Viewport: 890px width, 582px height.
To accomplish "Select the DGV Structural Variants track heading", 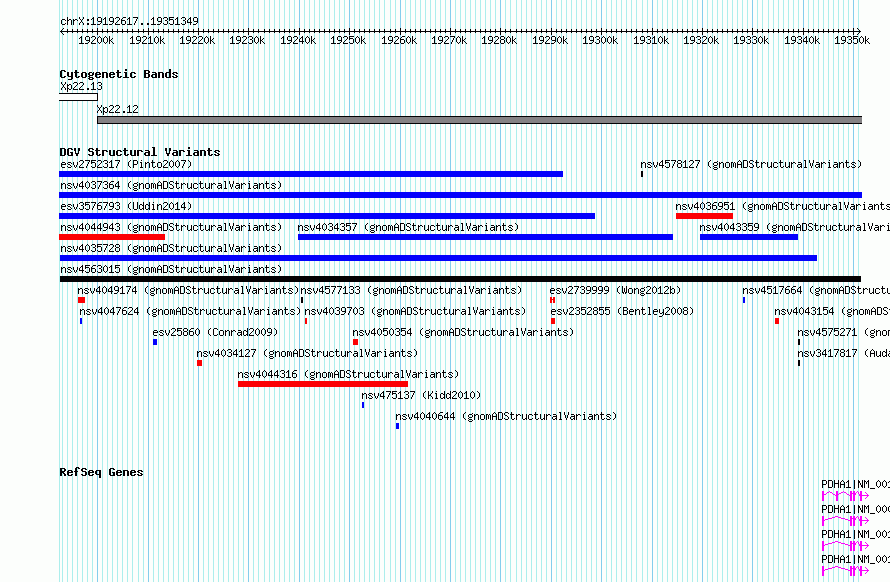I will (140, 152).
